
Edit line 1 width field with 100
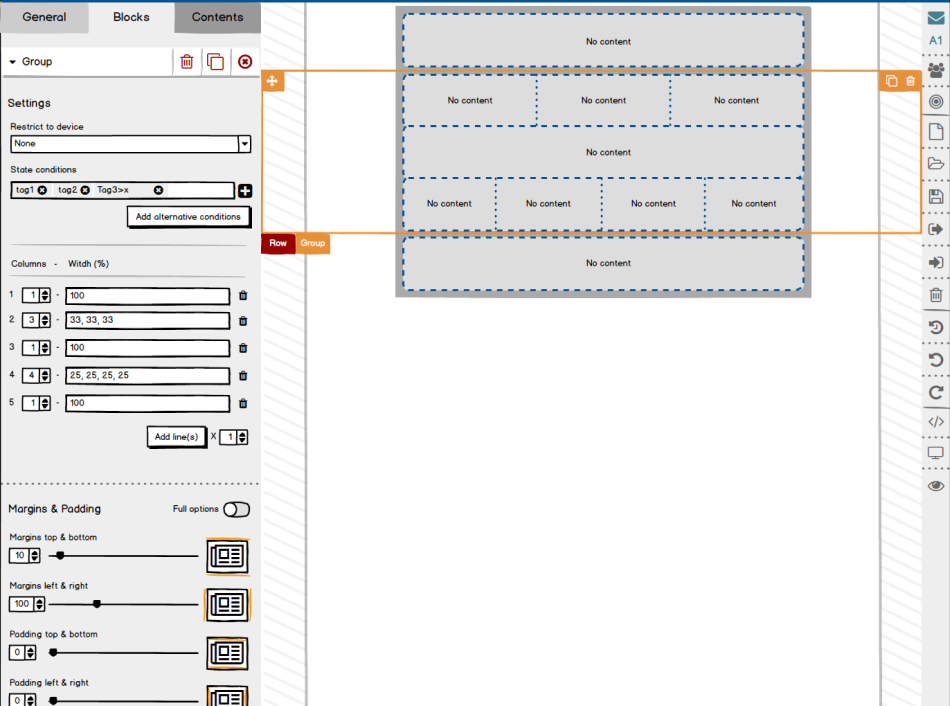(x=147, y=296)
